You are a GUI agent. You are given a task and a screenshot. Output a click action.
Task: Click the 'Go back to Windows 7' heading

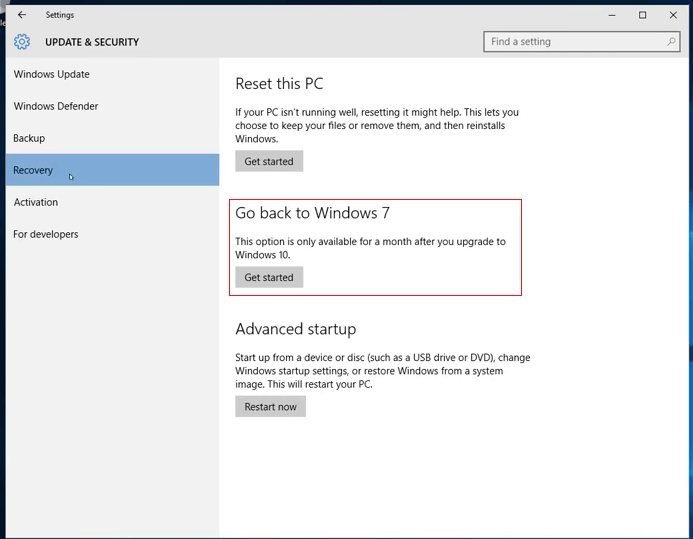312,213
